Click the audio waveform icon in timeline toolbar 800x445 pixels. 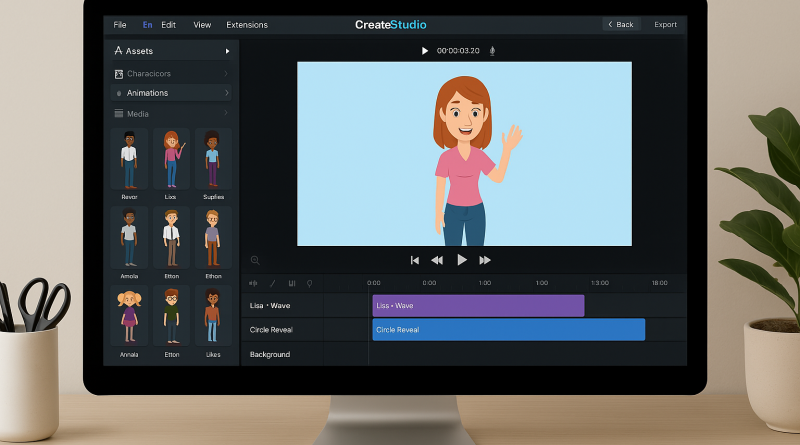pyautogui.click(x=253, y=283)
